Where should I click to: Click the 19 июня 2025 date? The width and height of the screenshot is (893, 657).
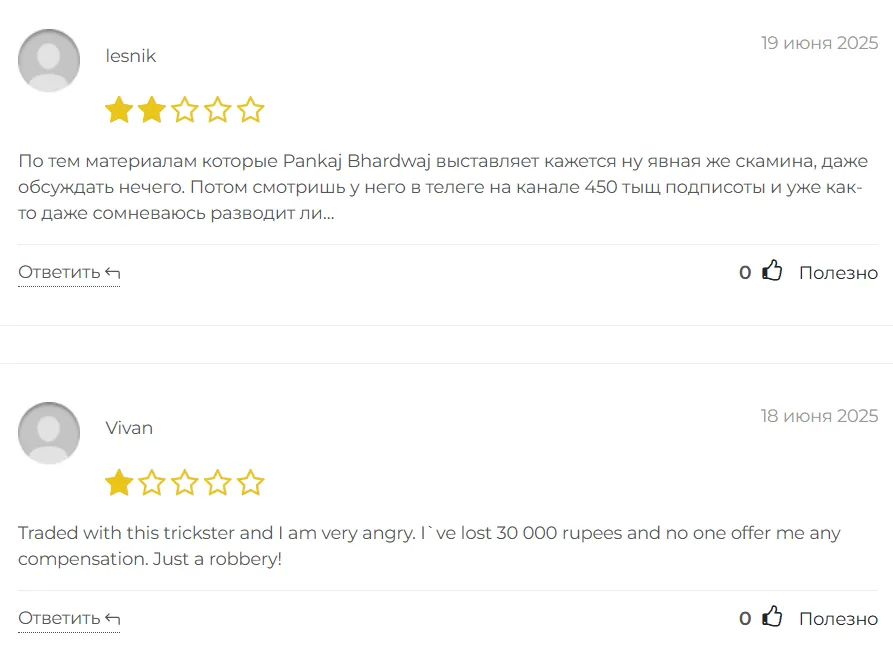pos(819,43)
